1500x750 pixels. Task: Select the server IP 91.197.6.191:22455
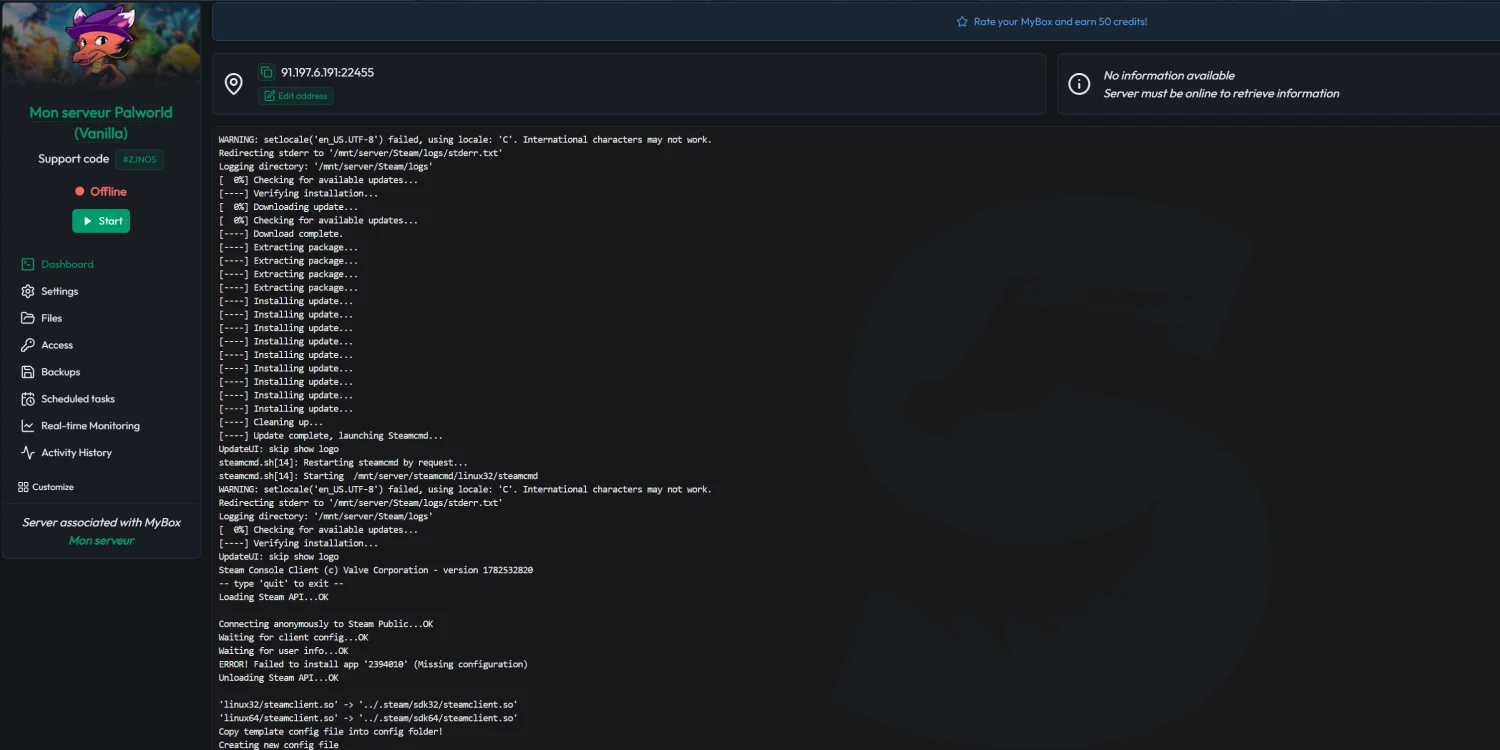coord(327,72)
